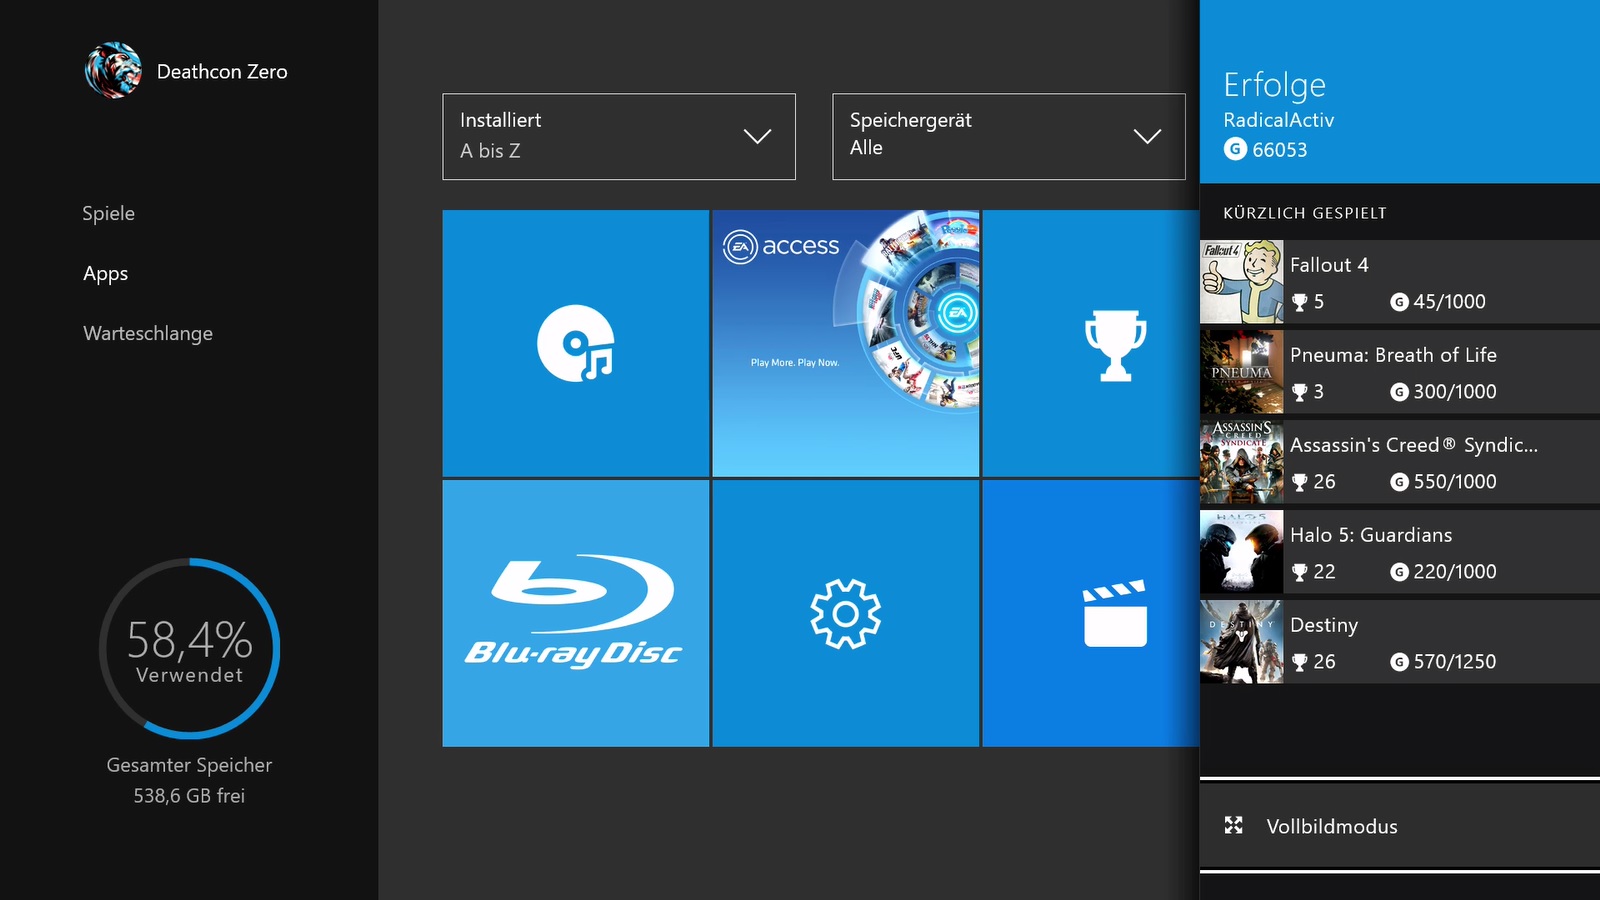Click the G icon in Fallout 4 row
The height and width of the screenshot is (900, 1600).
pos(1400,302)
